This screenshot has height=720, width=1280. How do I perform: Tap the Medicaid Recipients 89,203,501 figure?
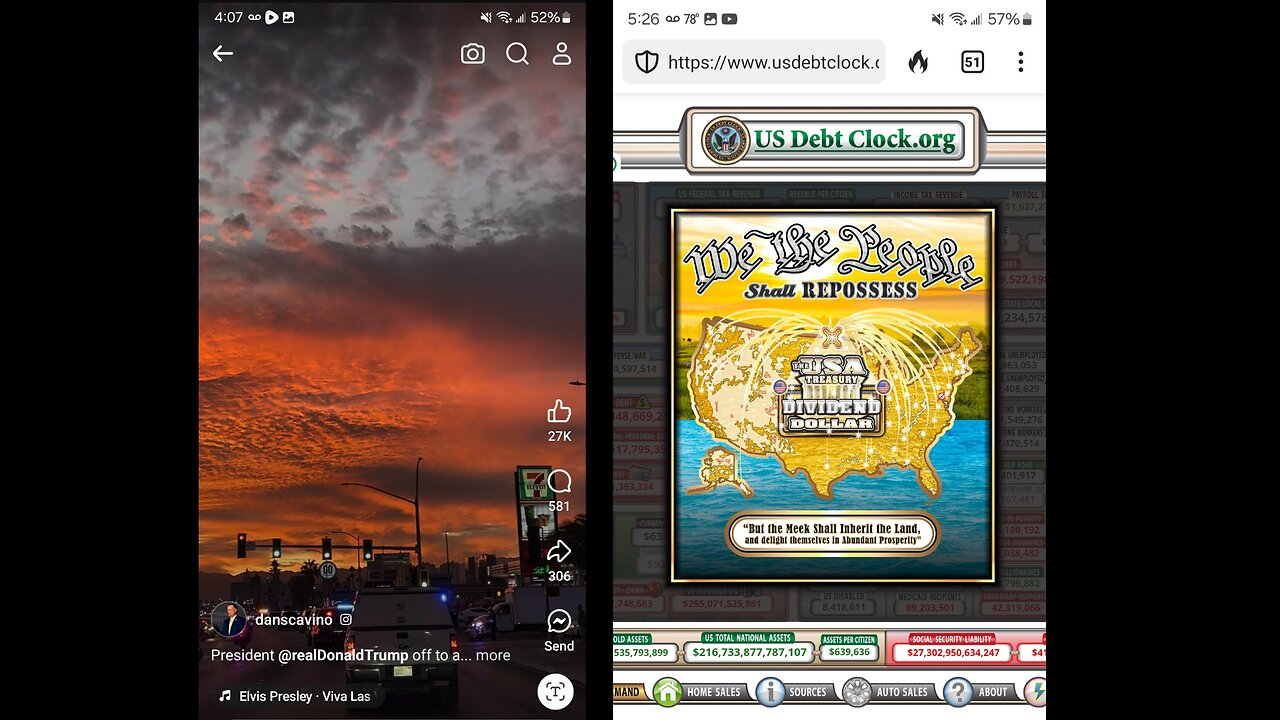coord(927,606)
